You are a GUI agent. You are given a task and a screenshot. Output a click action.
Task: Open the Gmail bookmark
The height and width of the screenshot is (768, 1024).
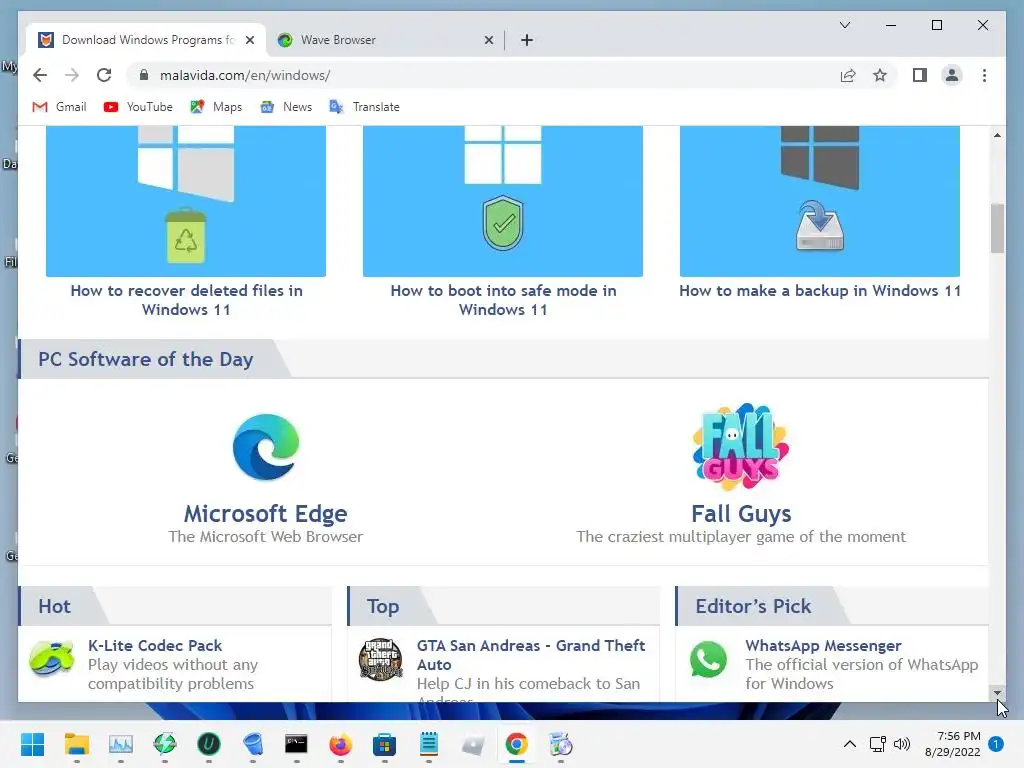click(59, 106)
